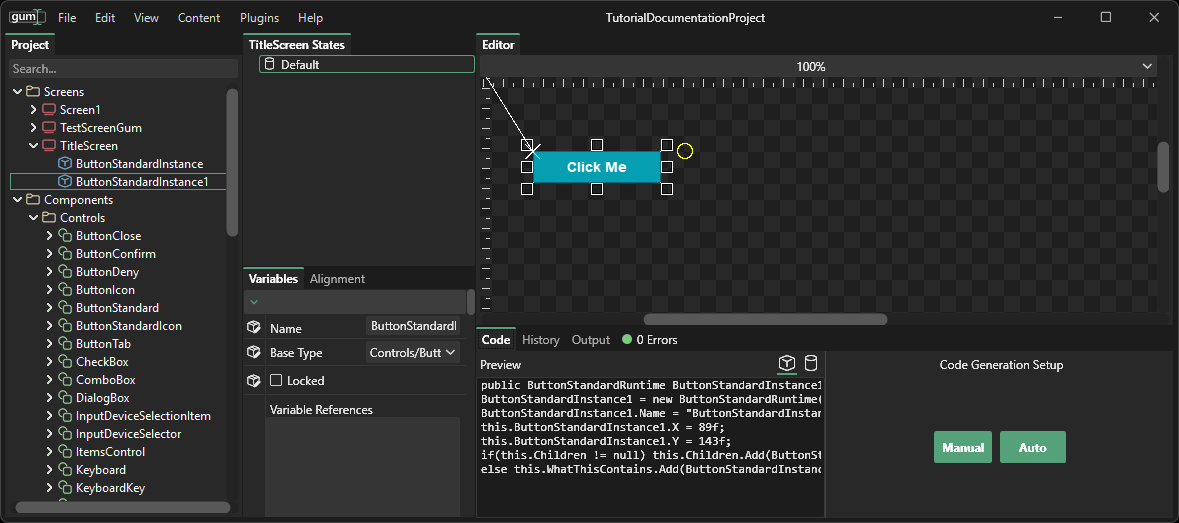Viewport: 1179px width, 523px height.
Task: Click the yellow rotation handle circle in editor
Action: pyautogui.click(x=684, y=151)
